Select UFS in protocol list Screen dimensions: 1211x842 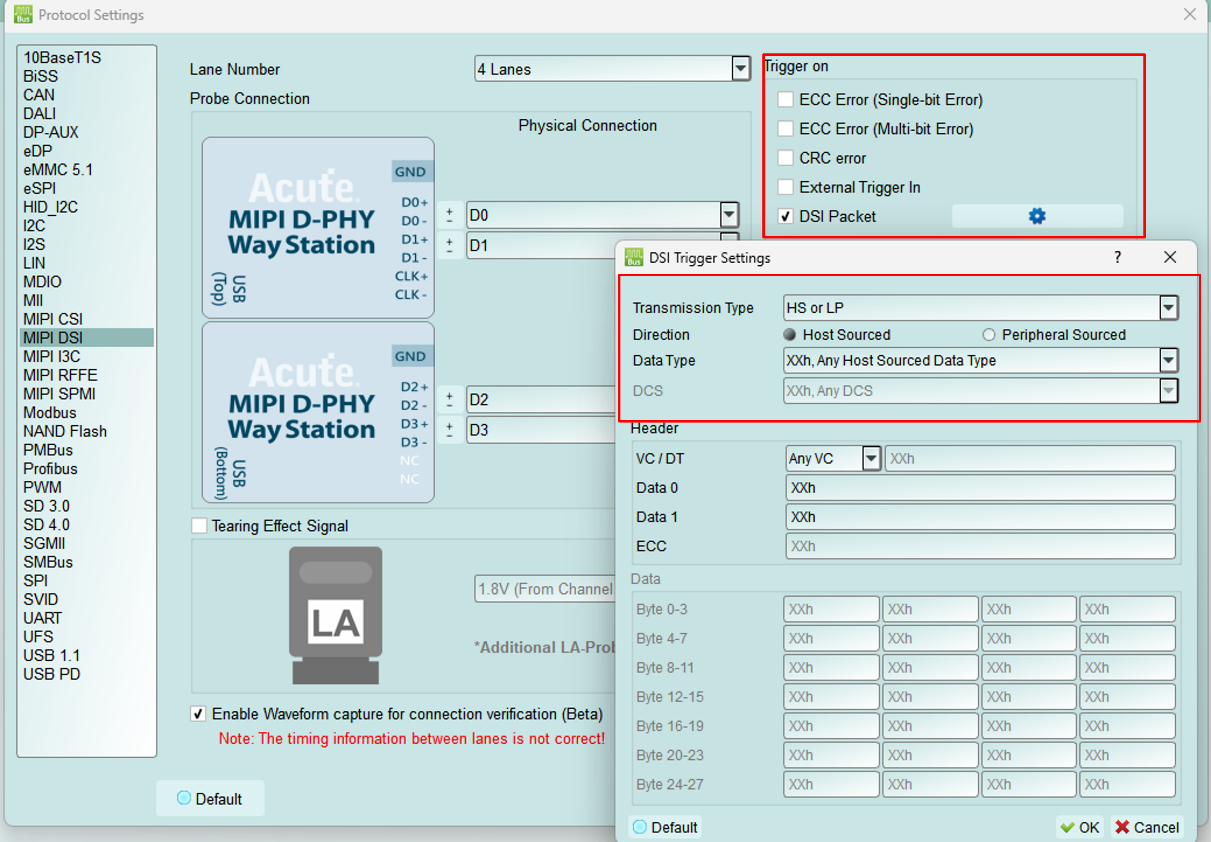pos(38,637)
